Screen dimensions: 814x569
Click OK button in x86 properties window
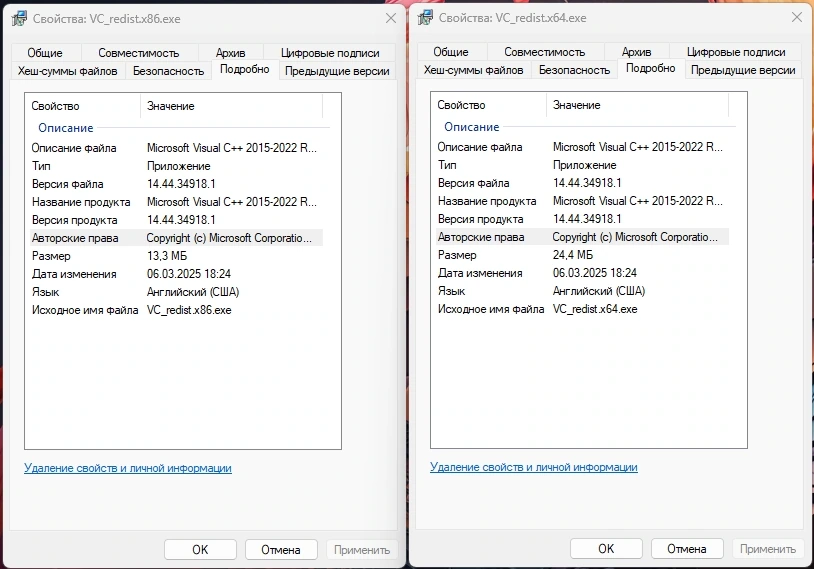[x=200, y=550]
